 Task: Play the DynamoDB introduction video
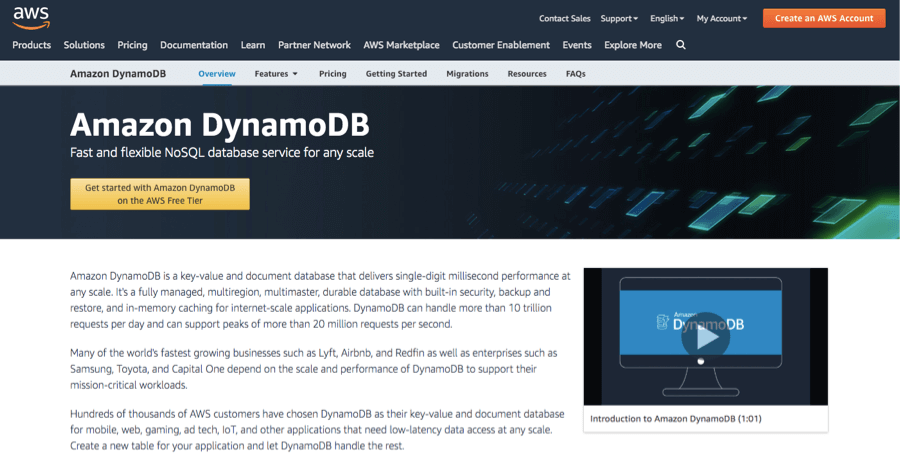coord(705,337)
